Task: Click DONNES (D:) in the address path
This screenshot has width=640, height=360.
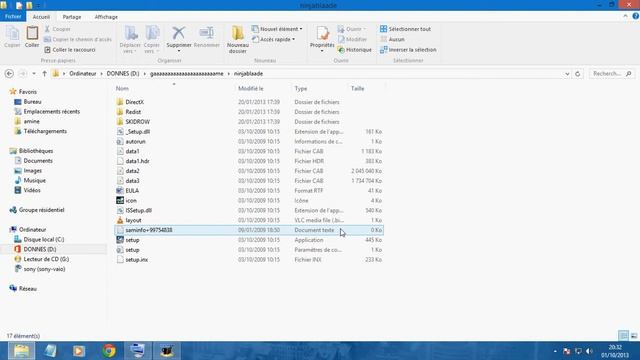Action: coord(123,73)
